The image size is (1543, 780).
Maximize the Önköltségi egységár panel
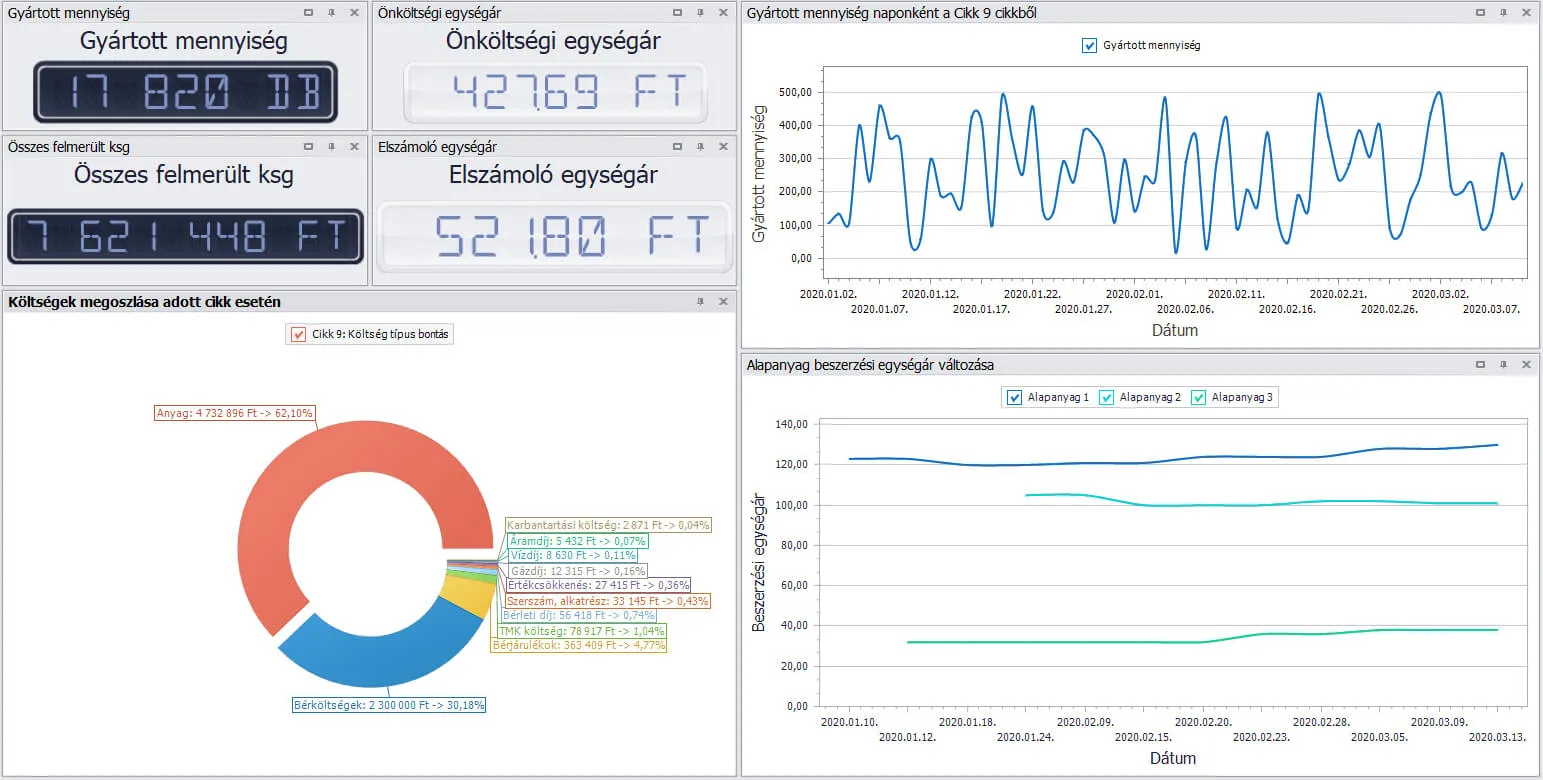[x=678, y=13]
